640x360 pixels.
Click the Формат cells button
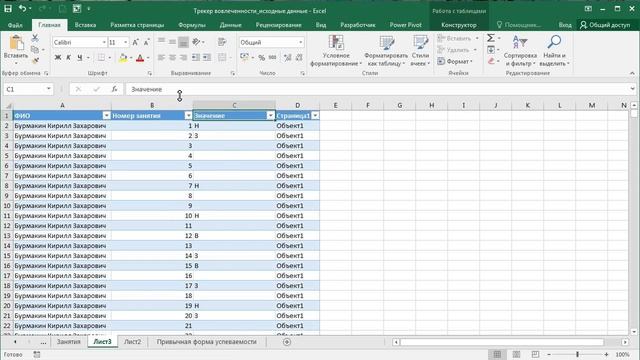click(x=455, y=61)
